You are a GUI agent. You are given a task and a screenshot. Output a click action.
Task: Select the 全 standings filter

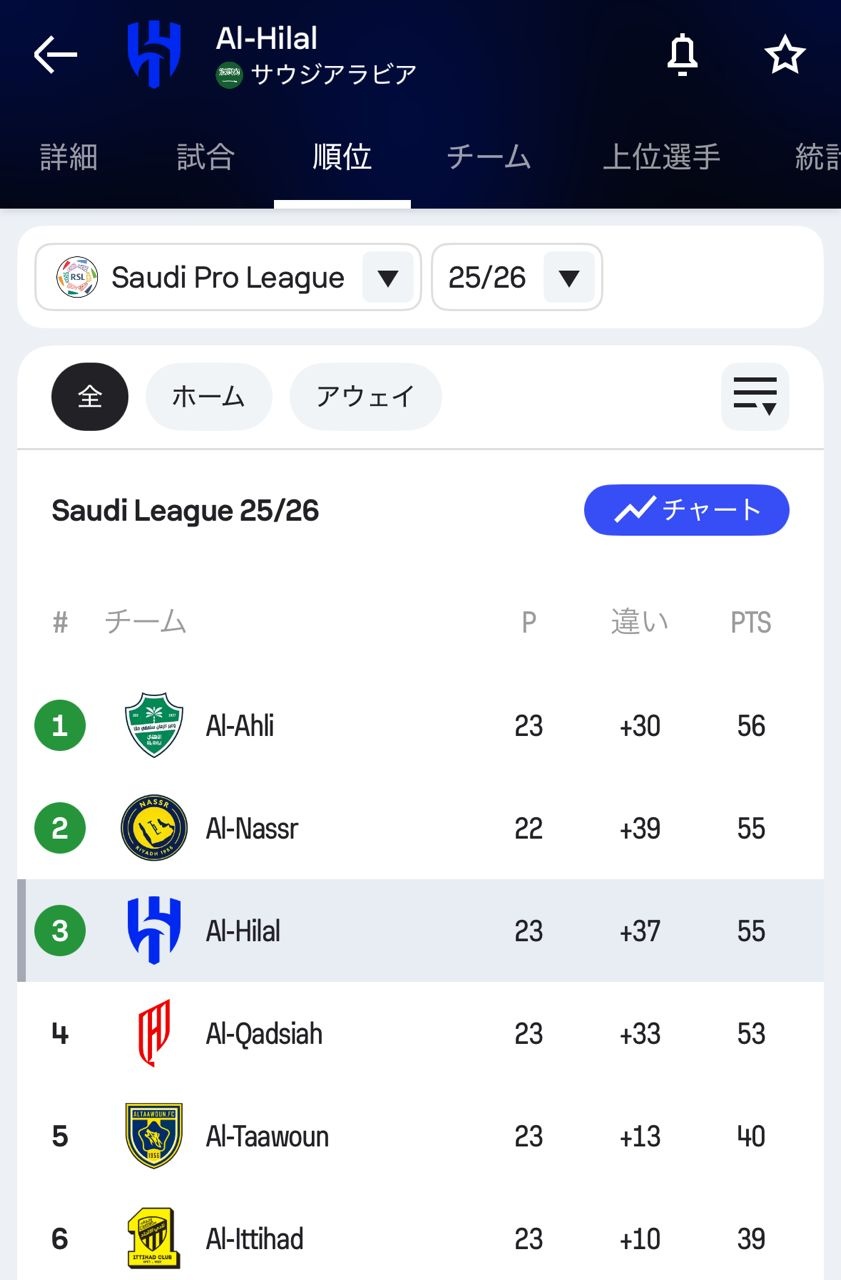[90, 396]
